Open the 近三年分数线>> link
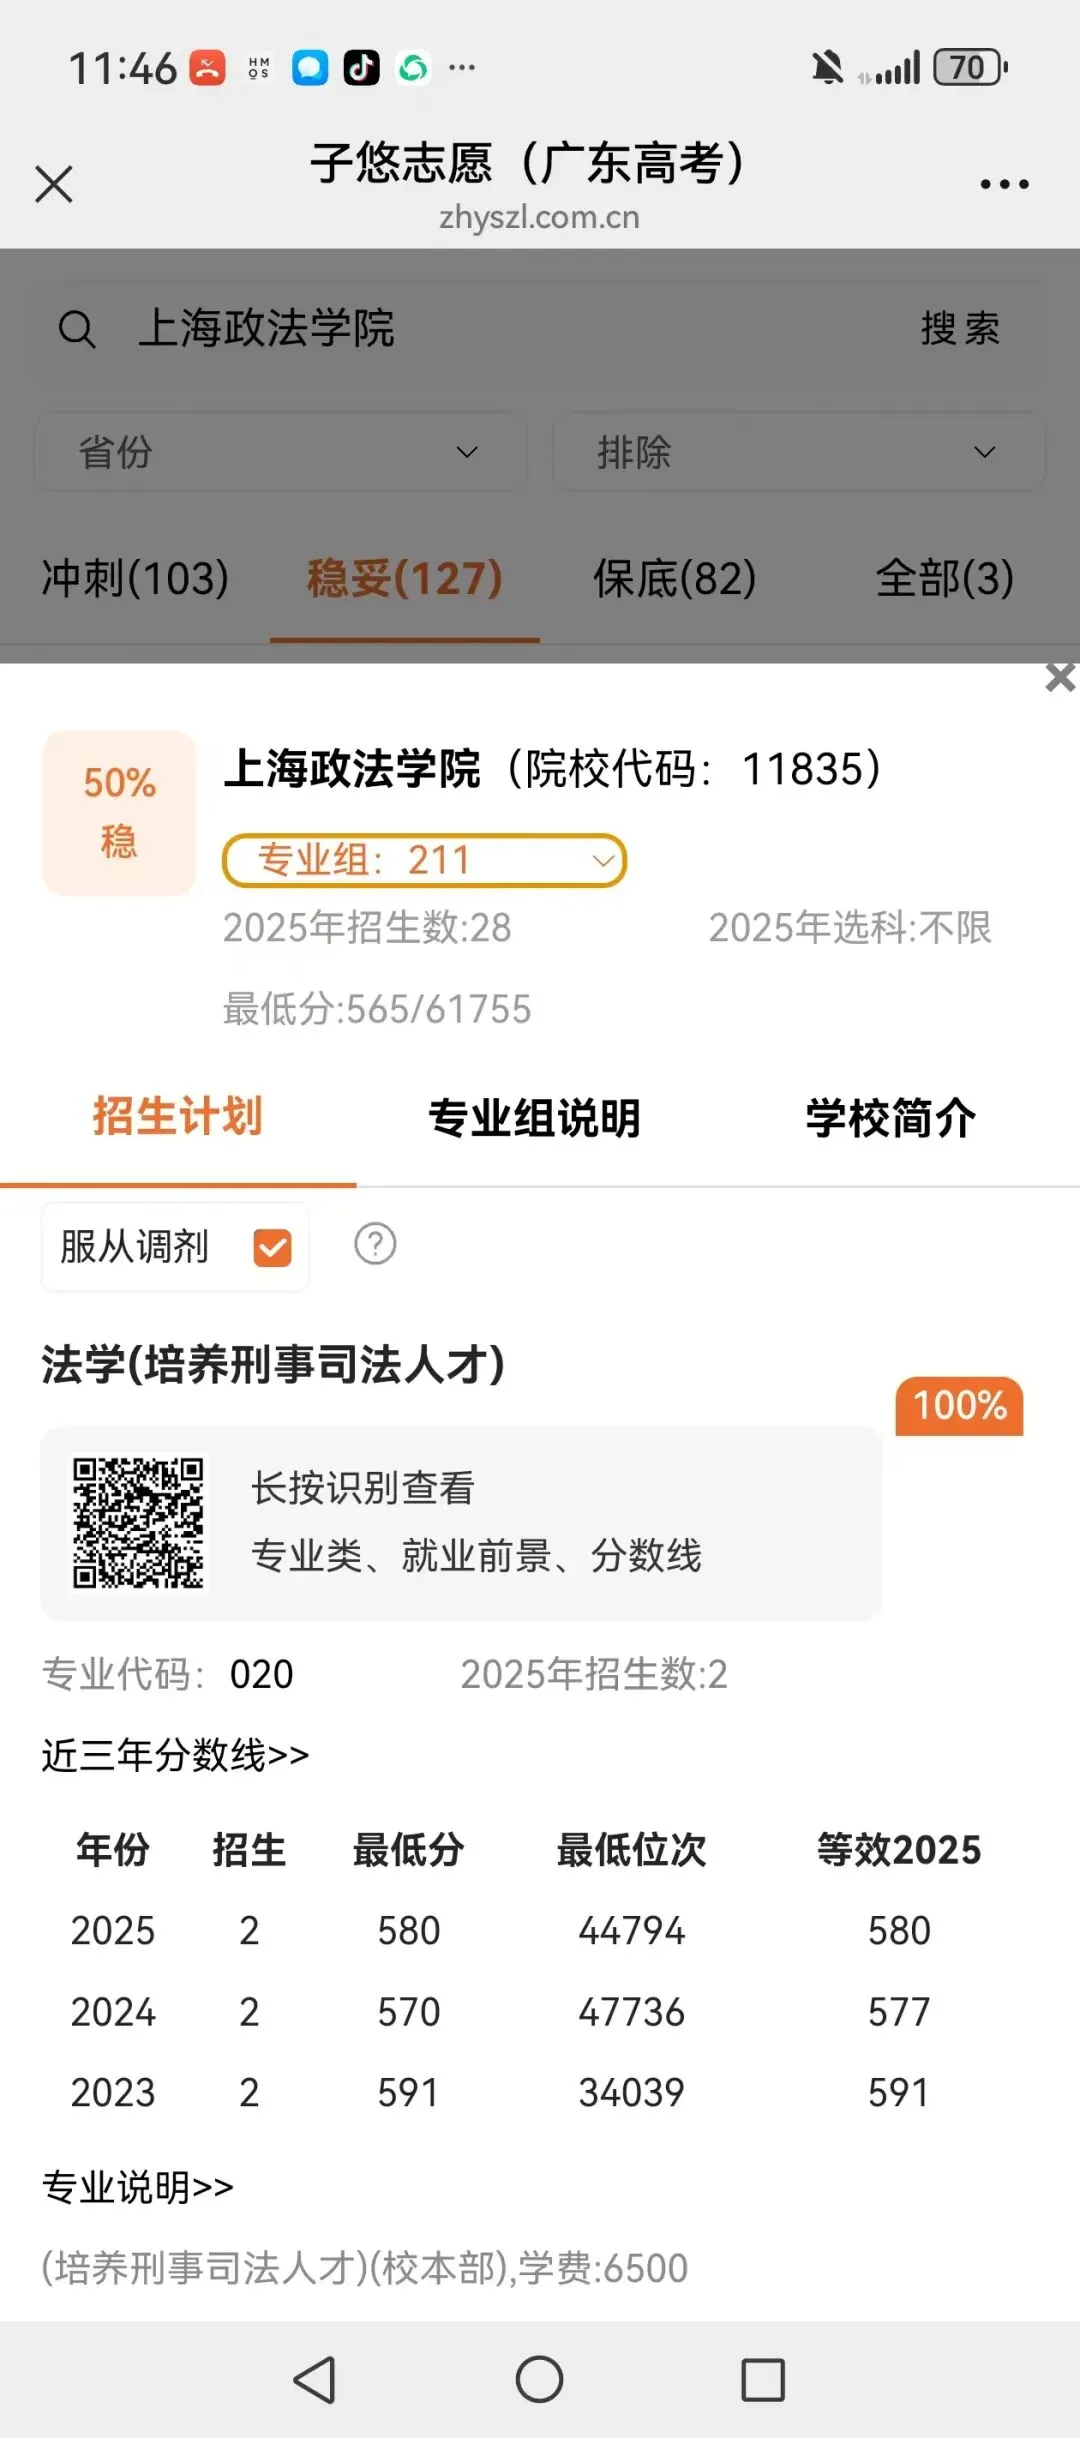 tap(176, 1754)
